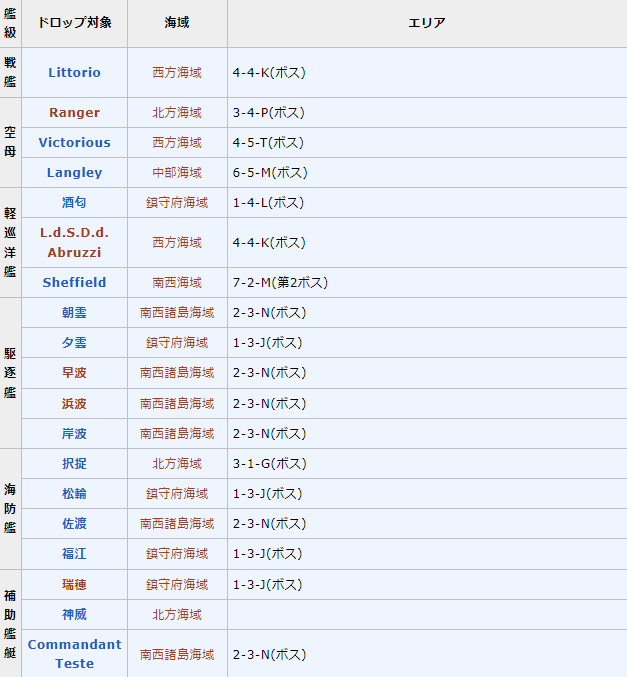Select the 3-1-G(ボス) area cell
The height and width of the screenshot is (677, 627).
click(427, 464)
